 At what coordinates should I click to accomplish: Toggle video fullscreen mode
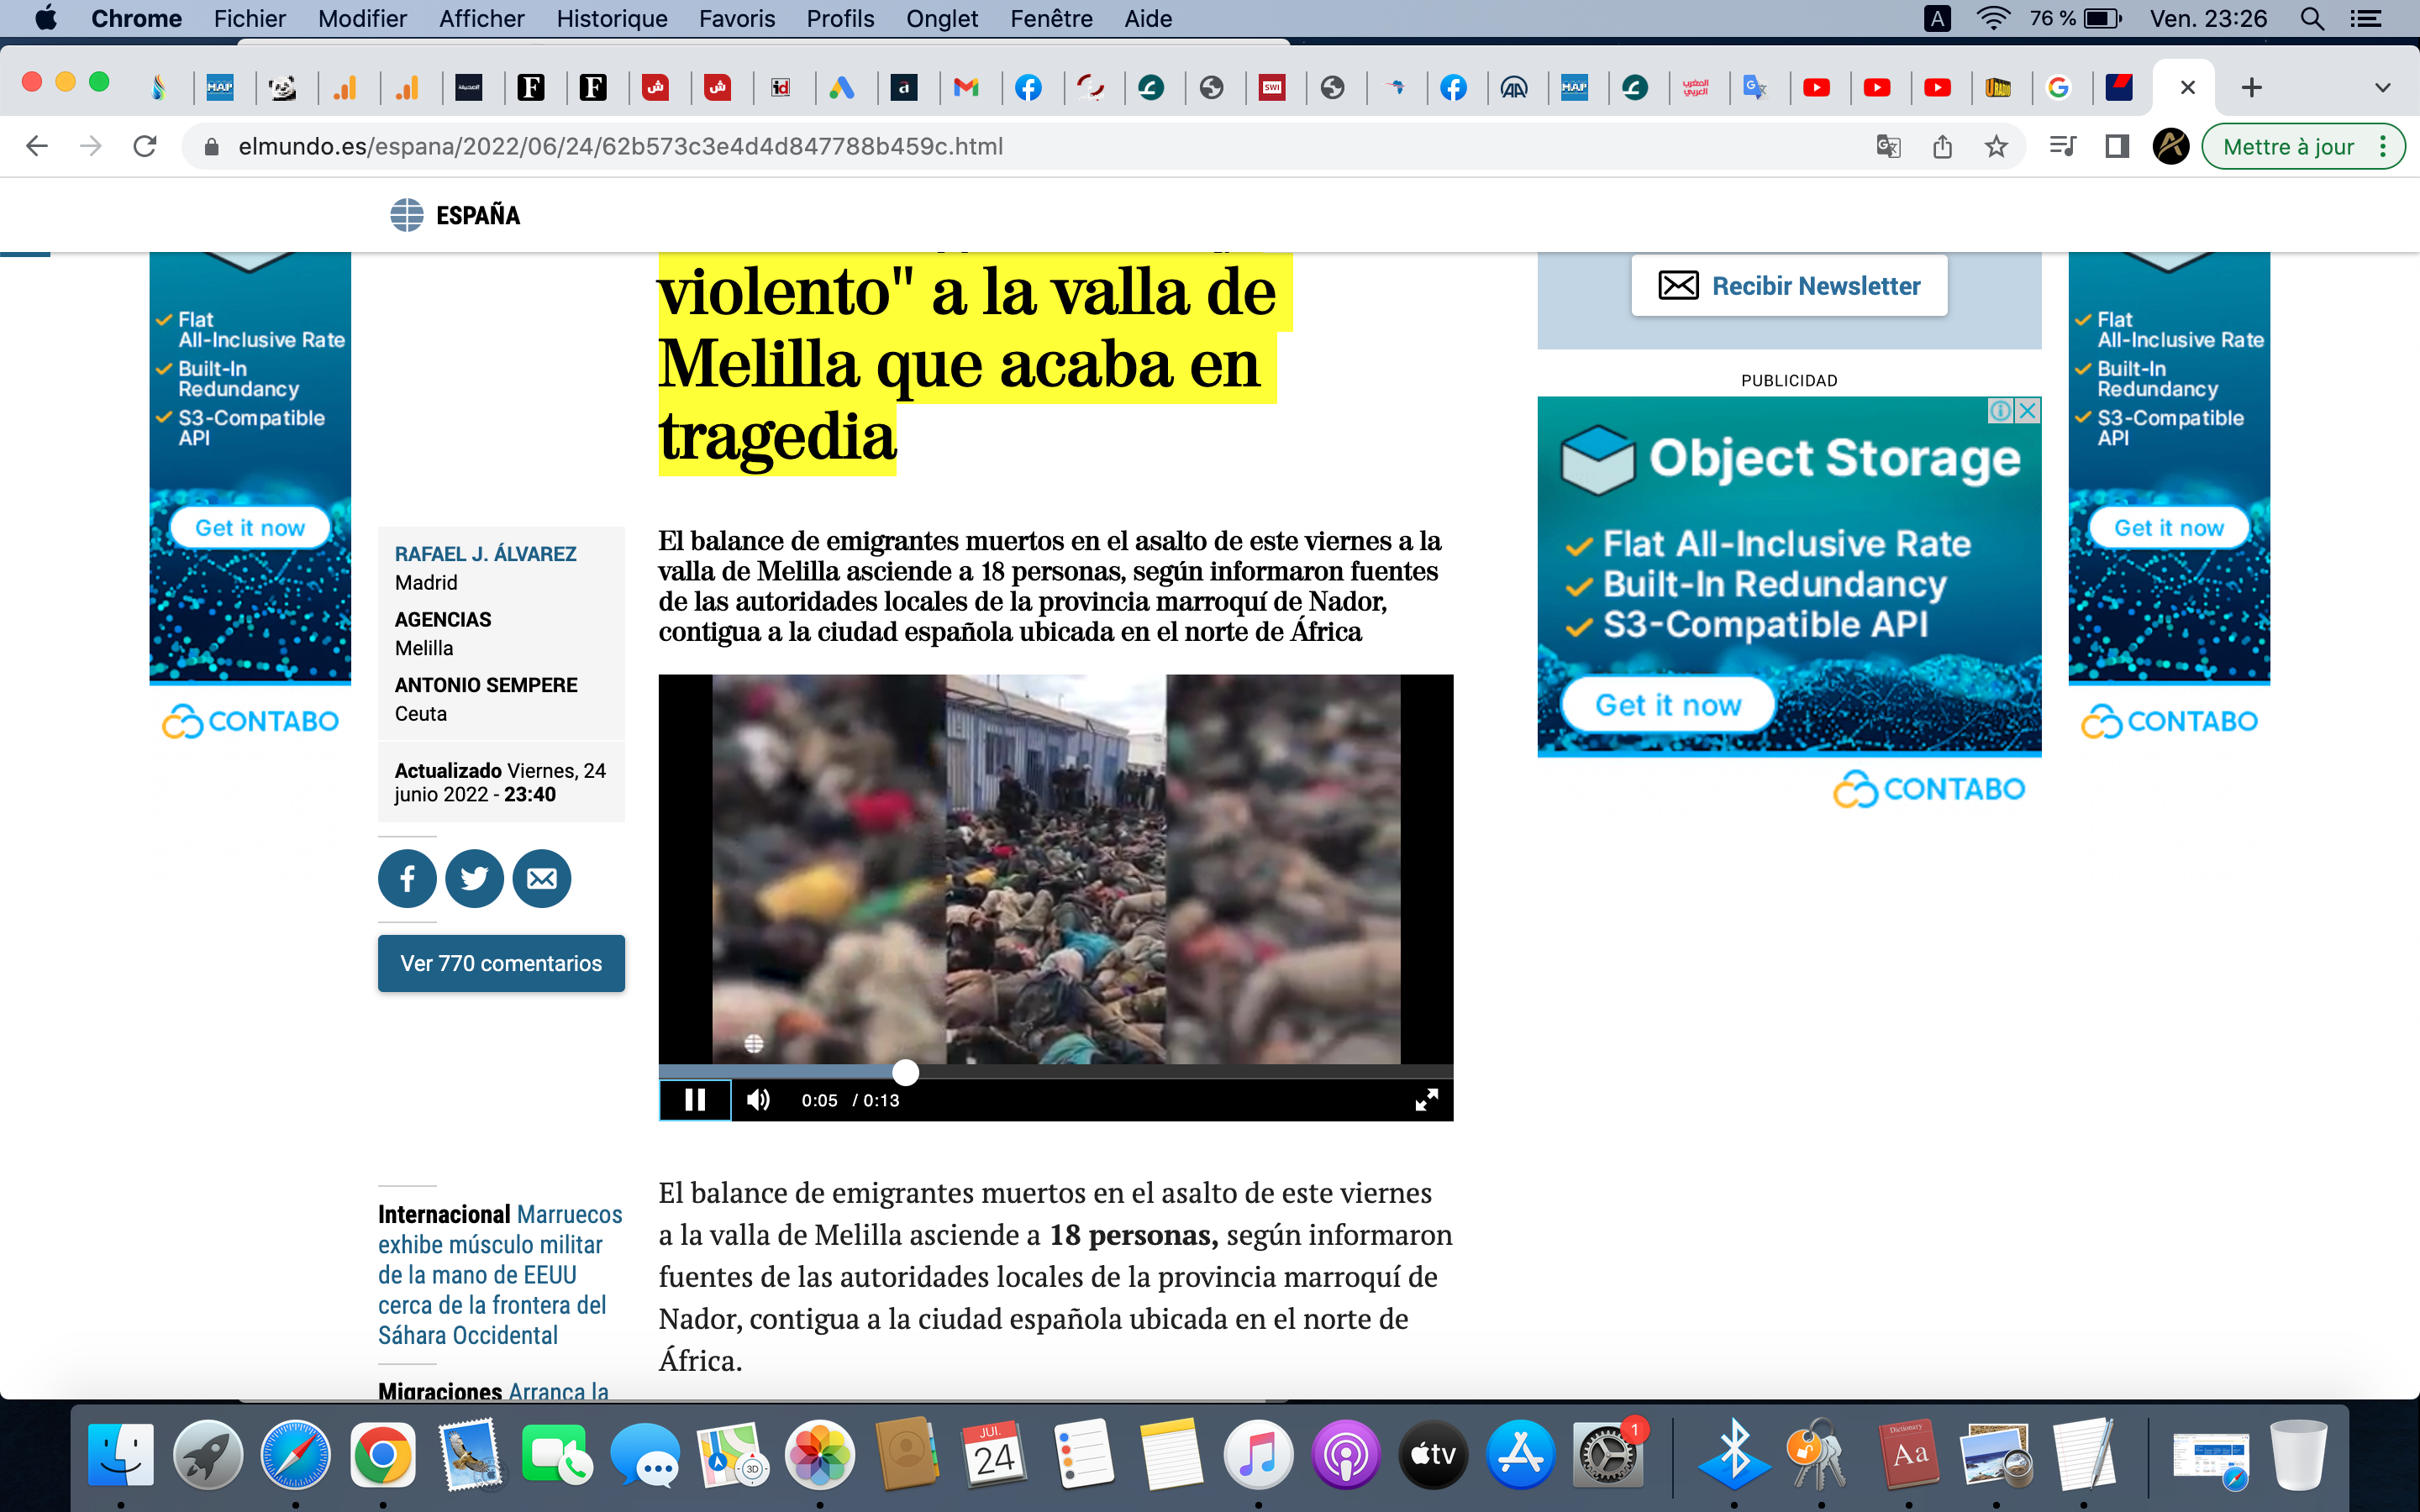pos(1426,1100)
